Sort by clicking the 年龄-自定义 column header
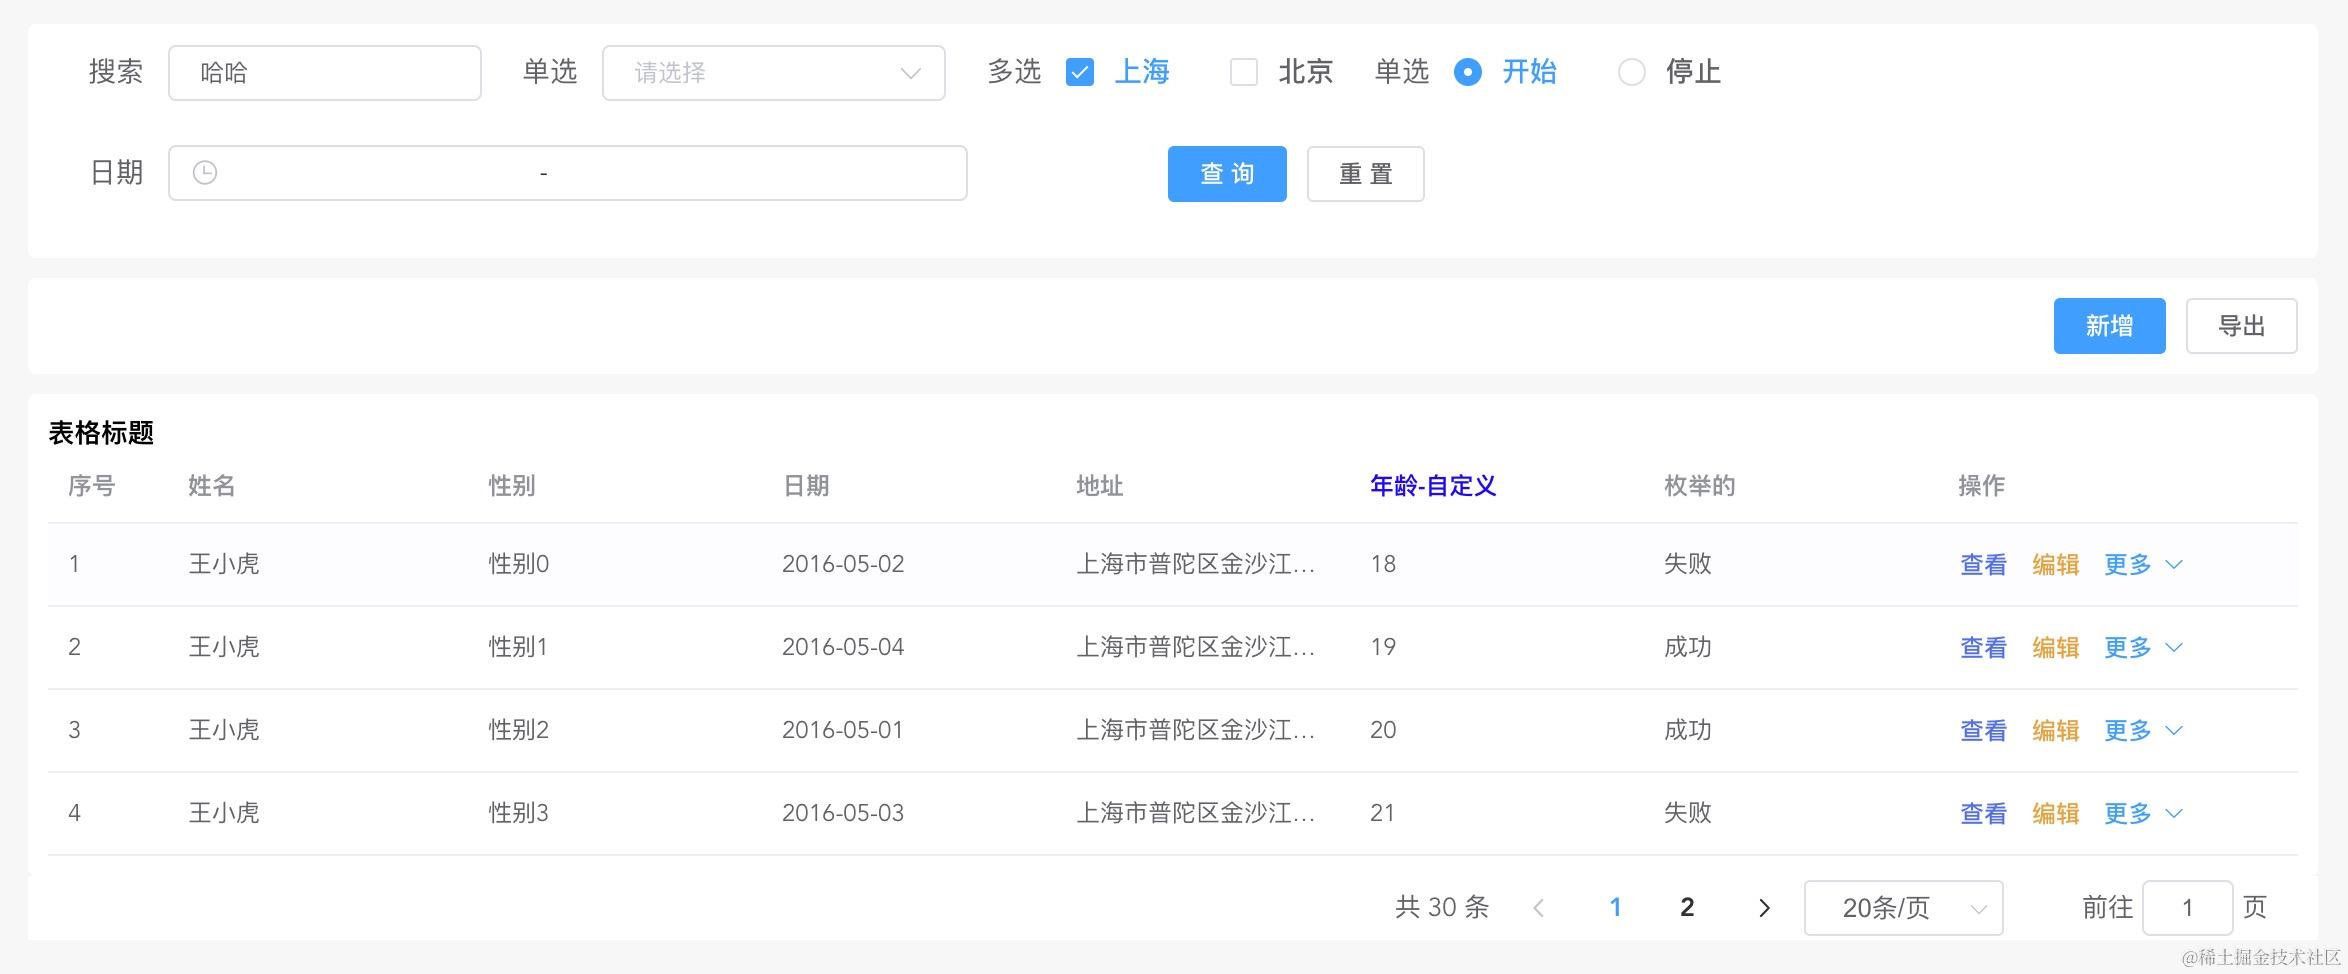Viewport: 2348px width, 974px height. point(1432,486)
